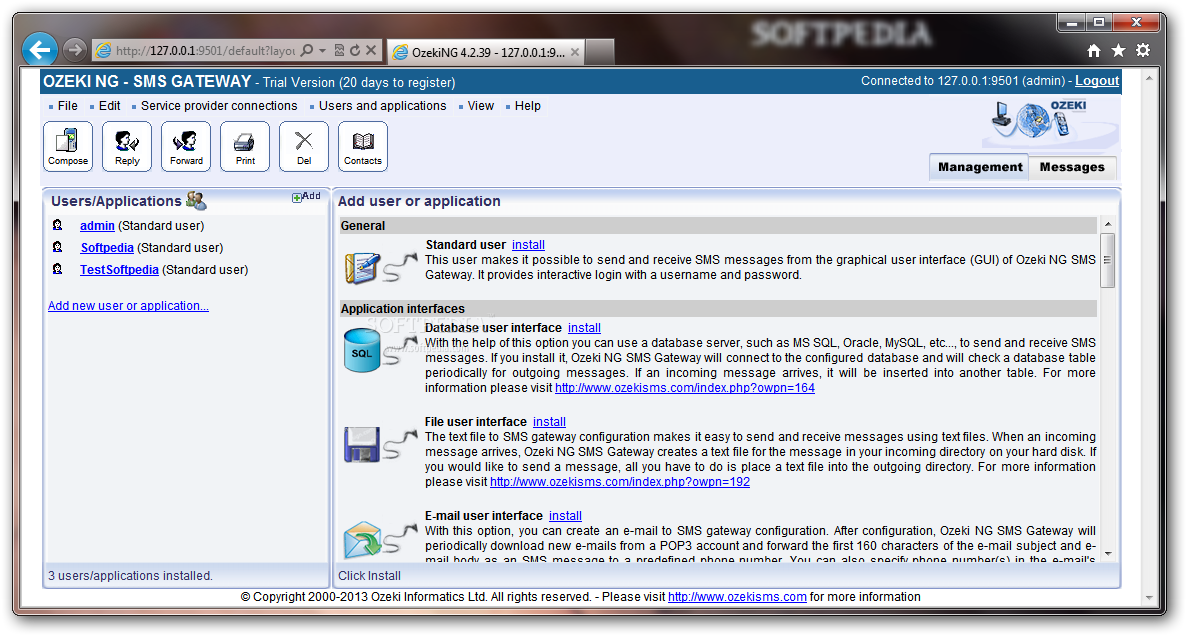1187x636 pixels.
Task: Click the URL address bar field
Action: pyautogui.click(x=204, y=51)
